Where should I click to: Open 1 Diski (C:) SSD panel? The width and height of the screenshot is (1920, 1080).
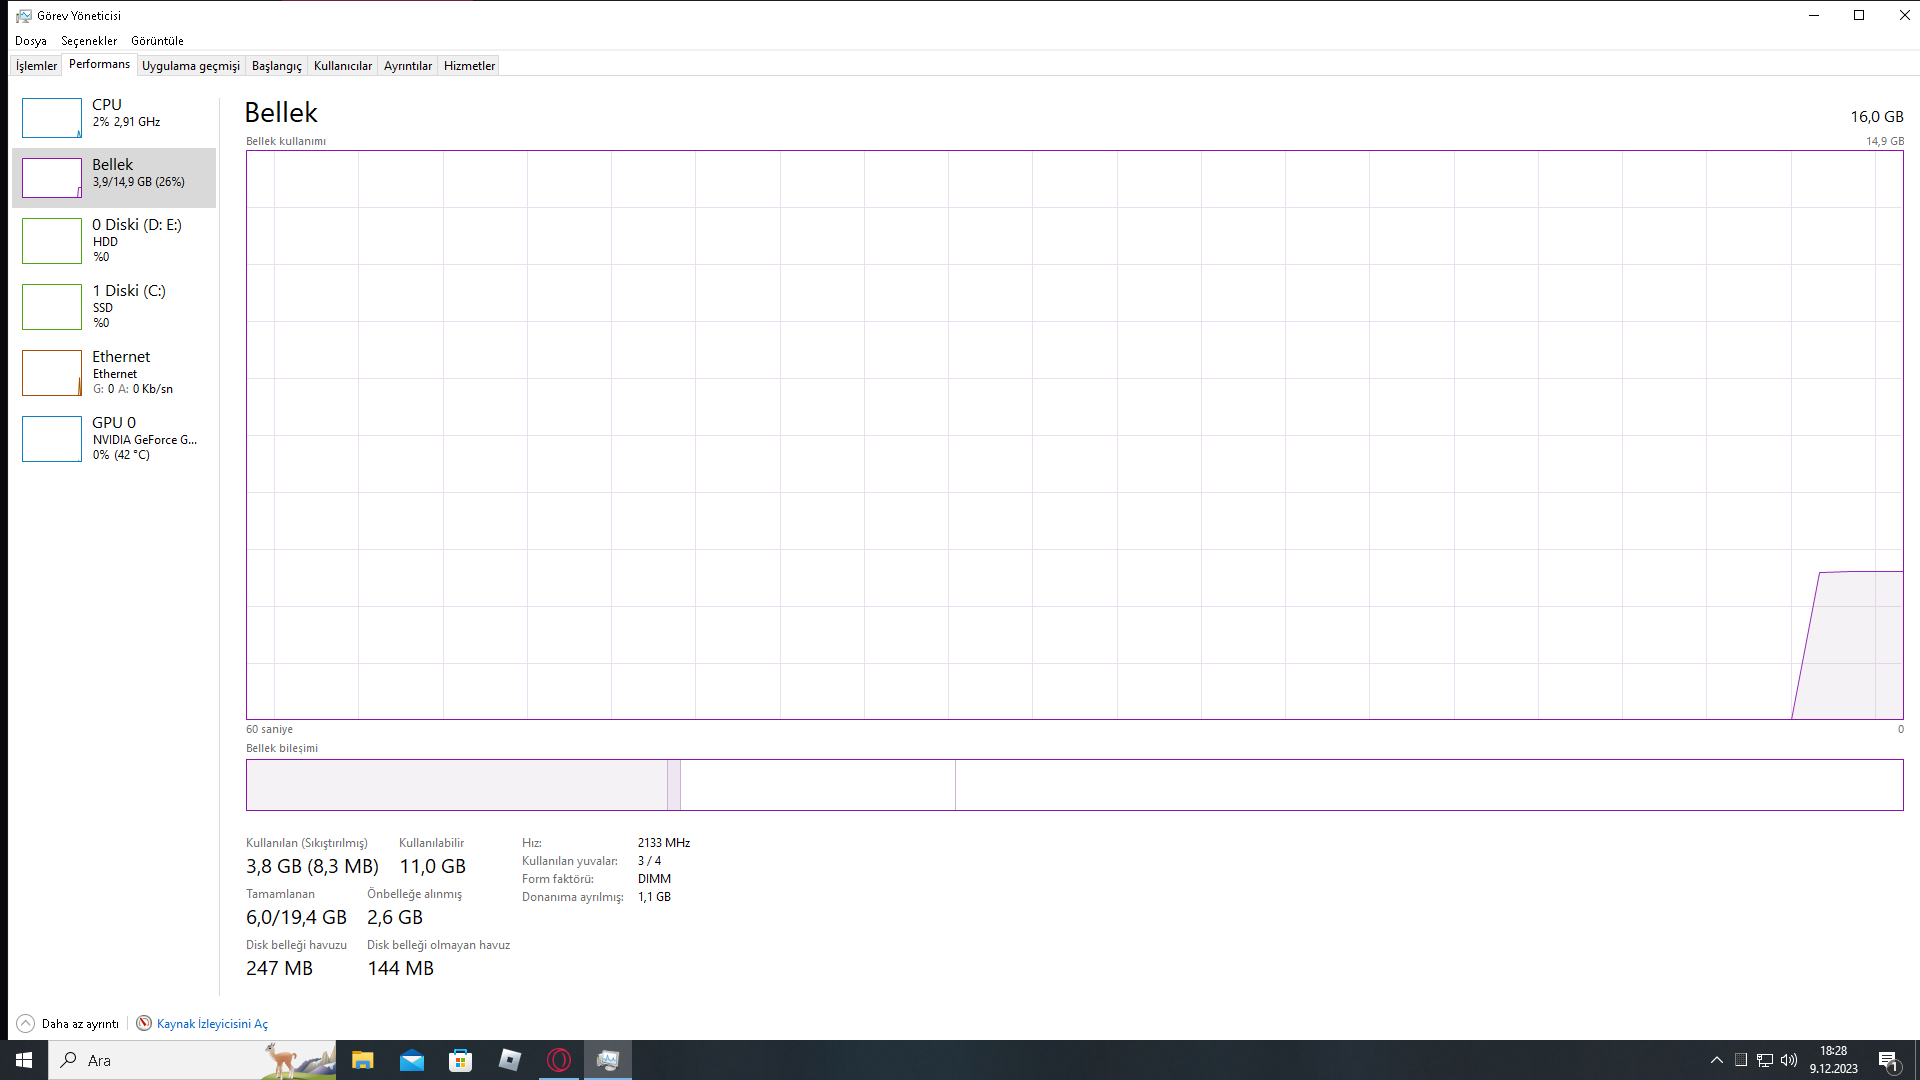coord(114,306)
